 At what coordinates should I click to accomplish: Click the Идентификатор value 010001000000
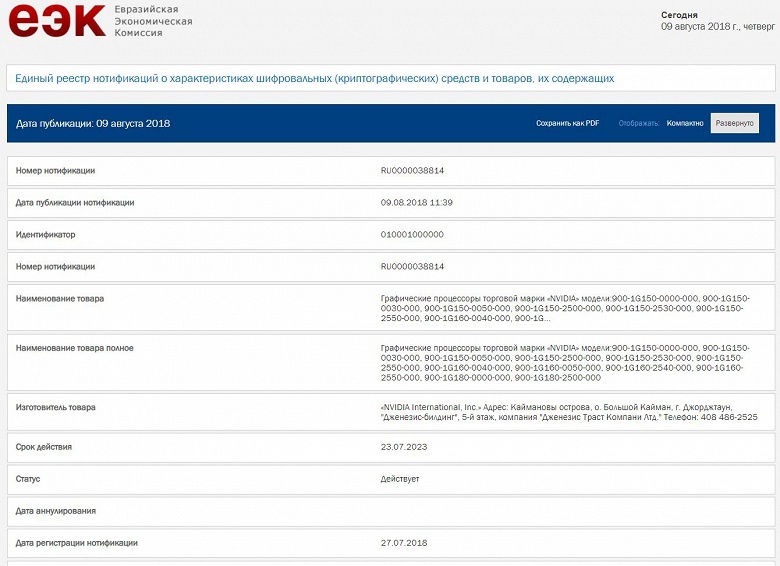(412, 235)
